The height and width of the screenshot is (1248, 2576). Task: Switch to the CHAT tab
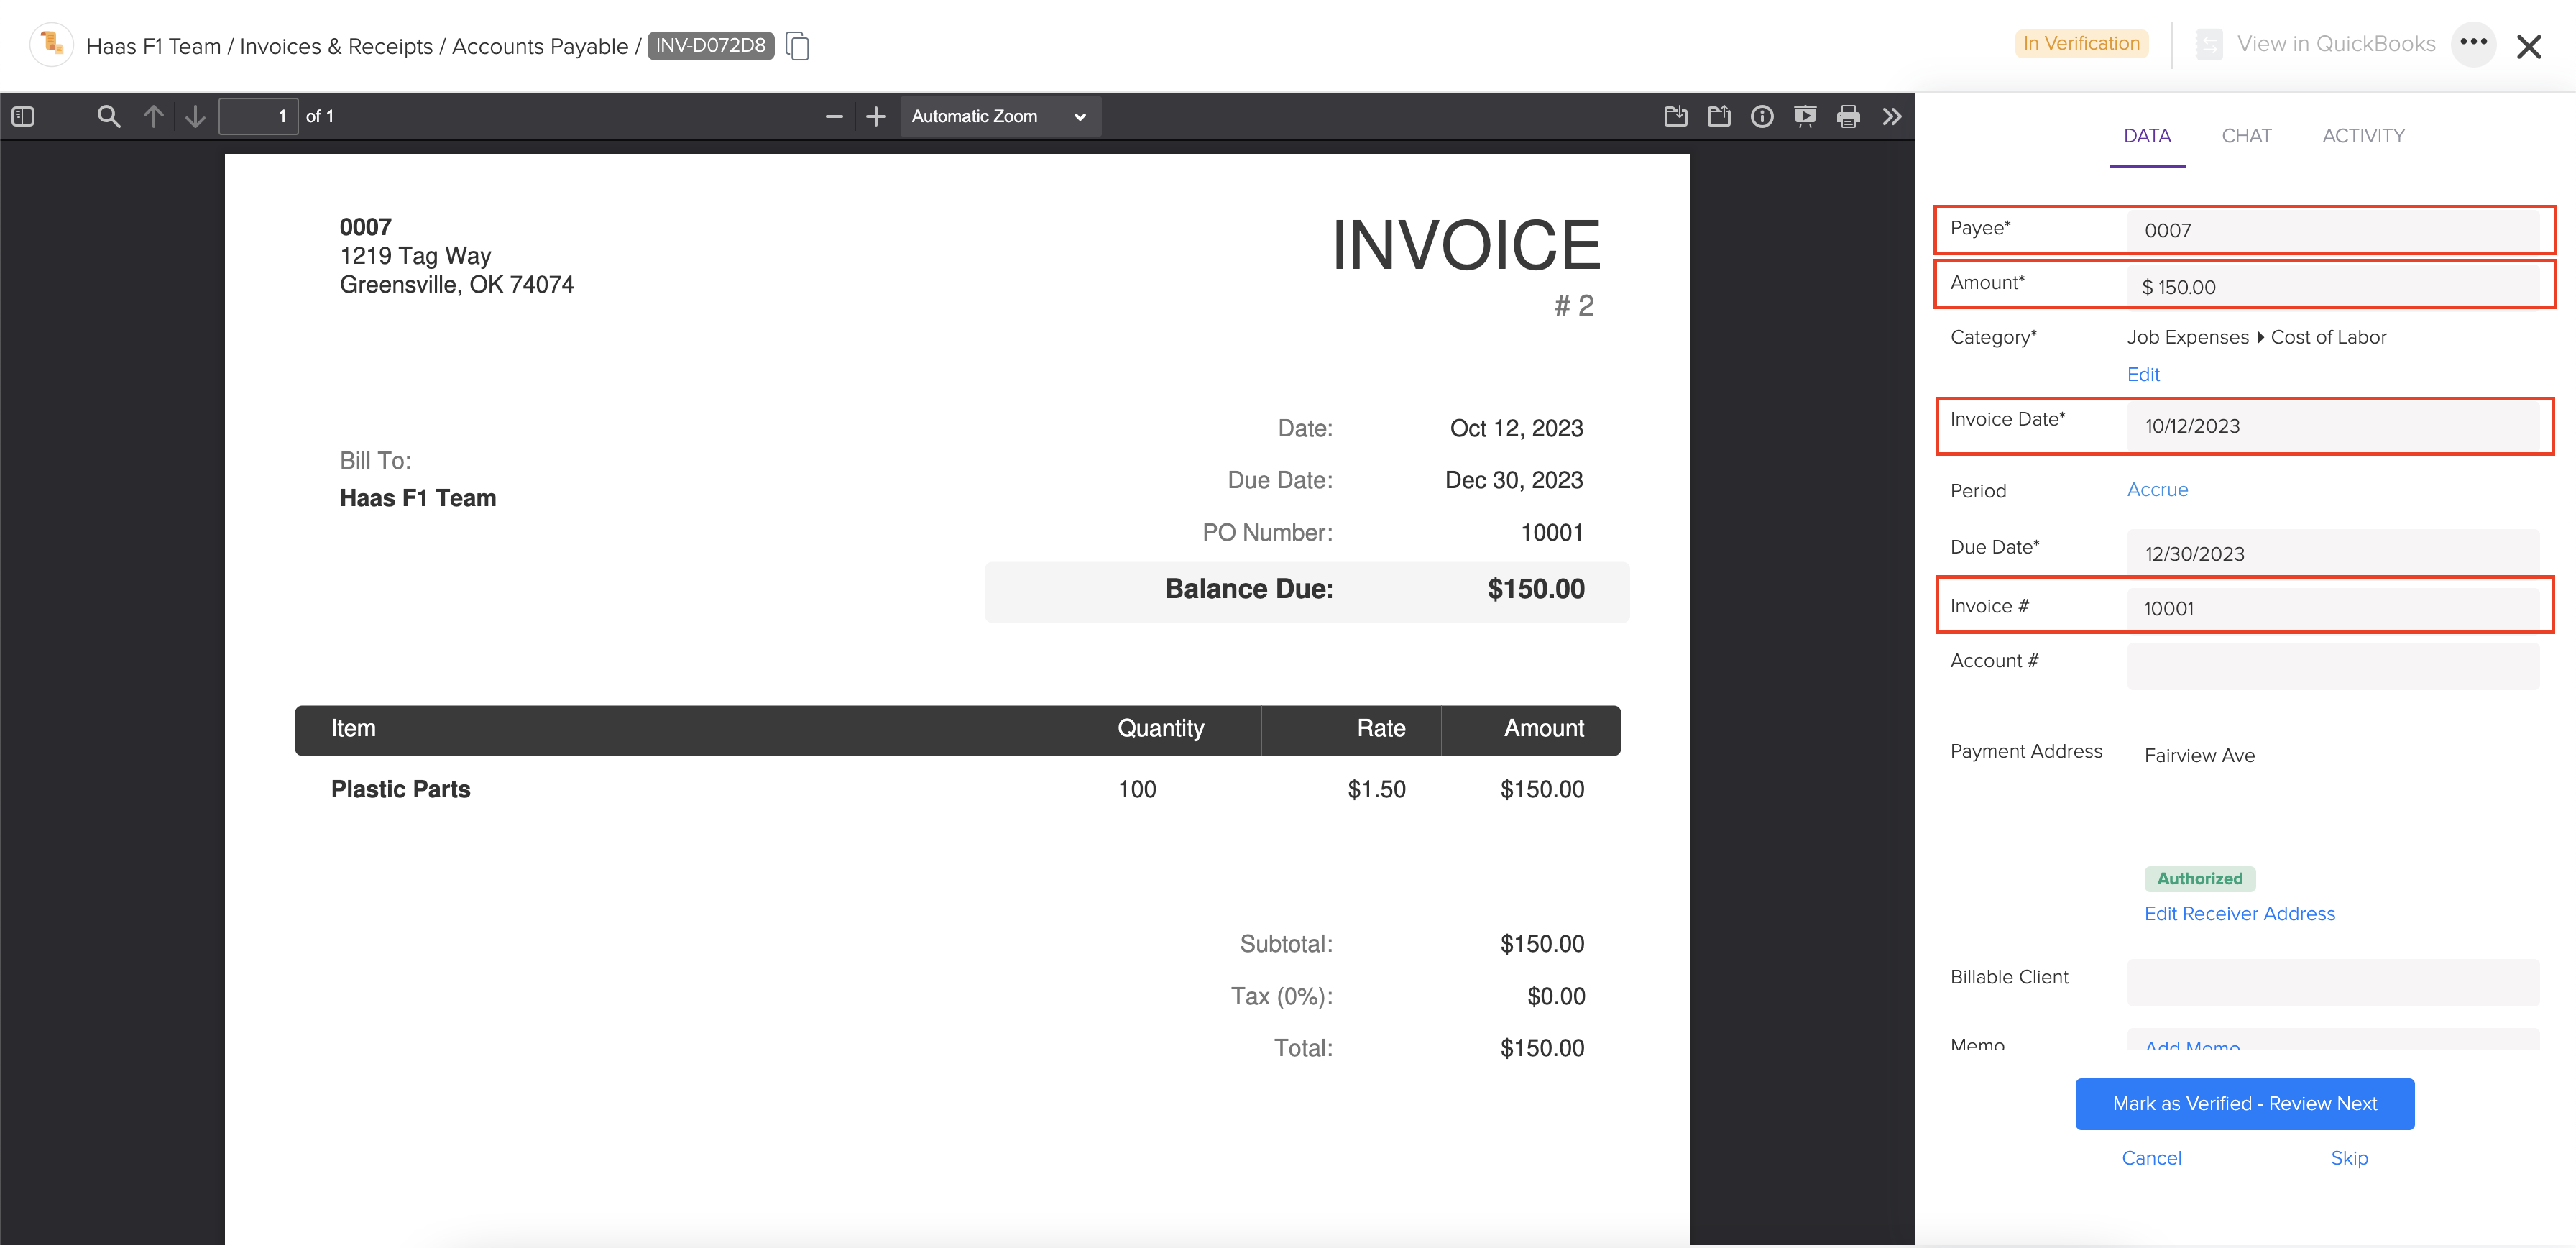[x=2247, y=135]
